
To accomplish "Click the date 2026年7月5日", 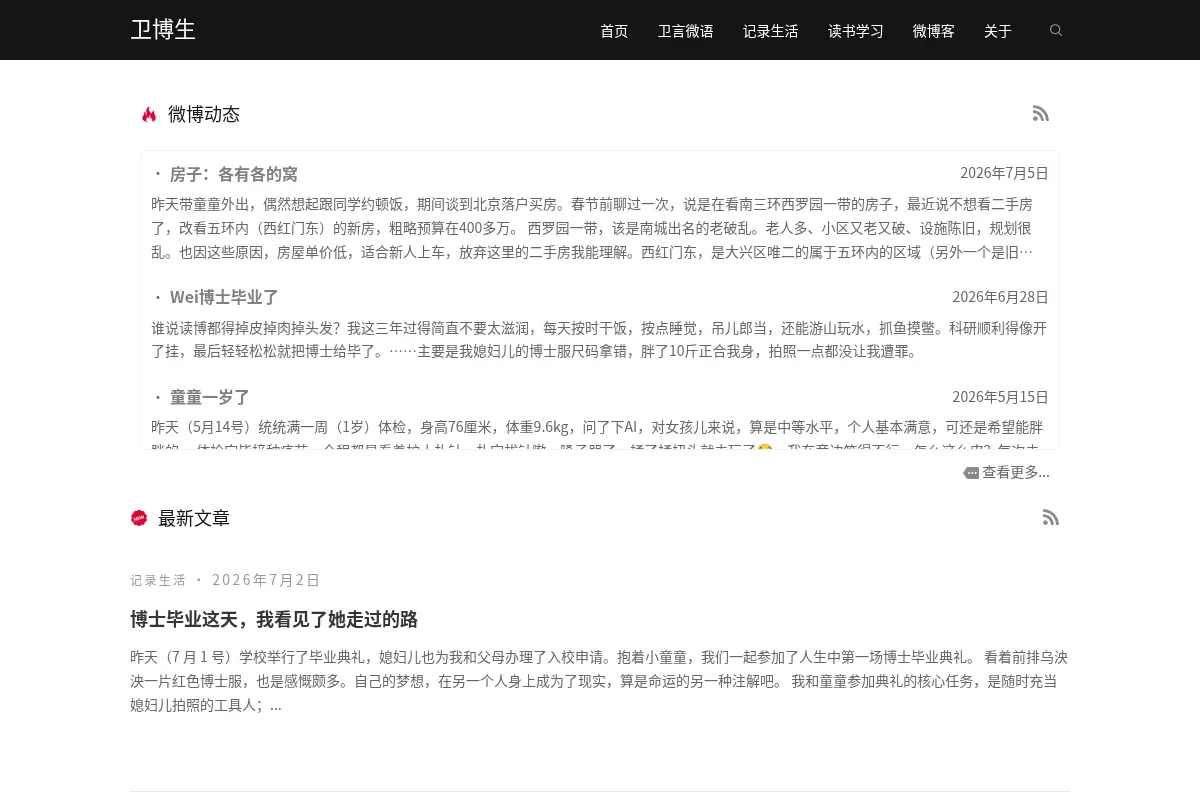I will coord(1004,173).
